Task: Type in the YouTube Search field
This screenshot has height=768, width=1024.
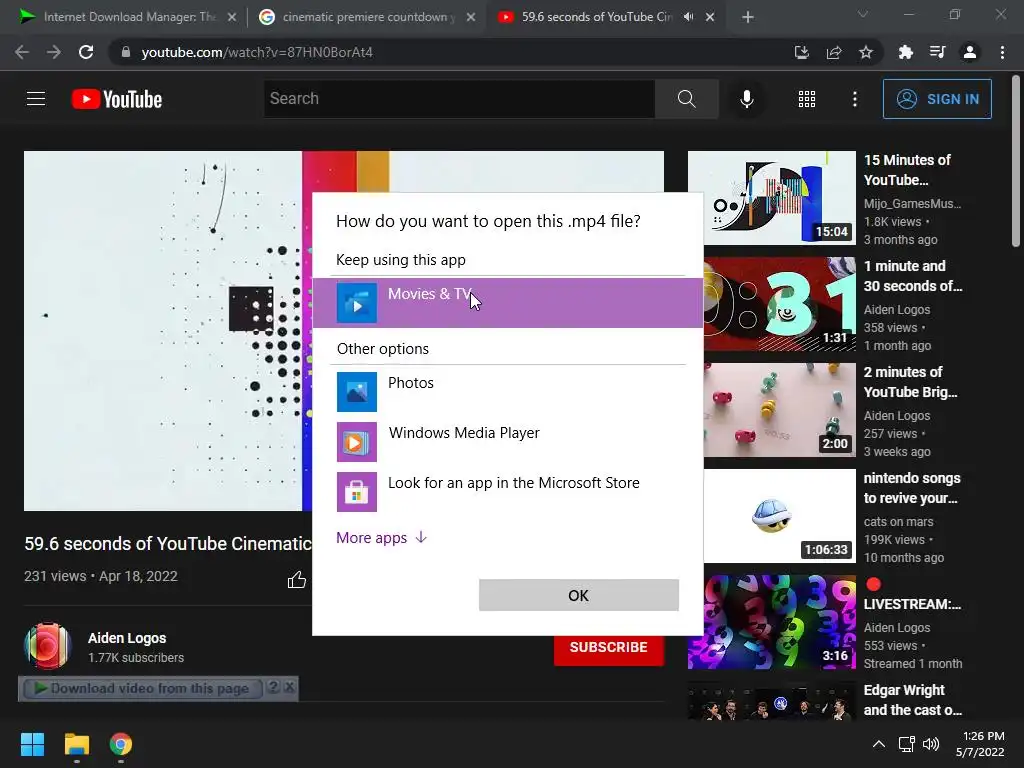Action: click(459, 99)
